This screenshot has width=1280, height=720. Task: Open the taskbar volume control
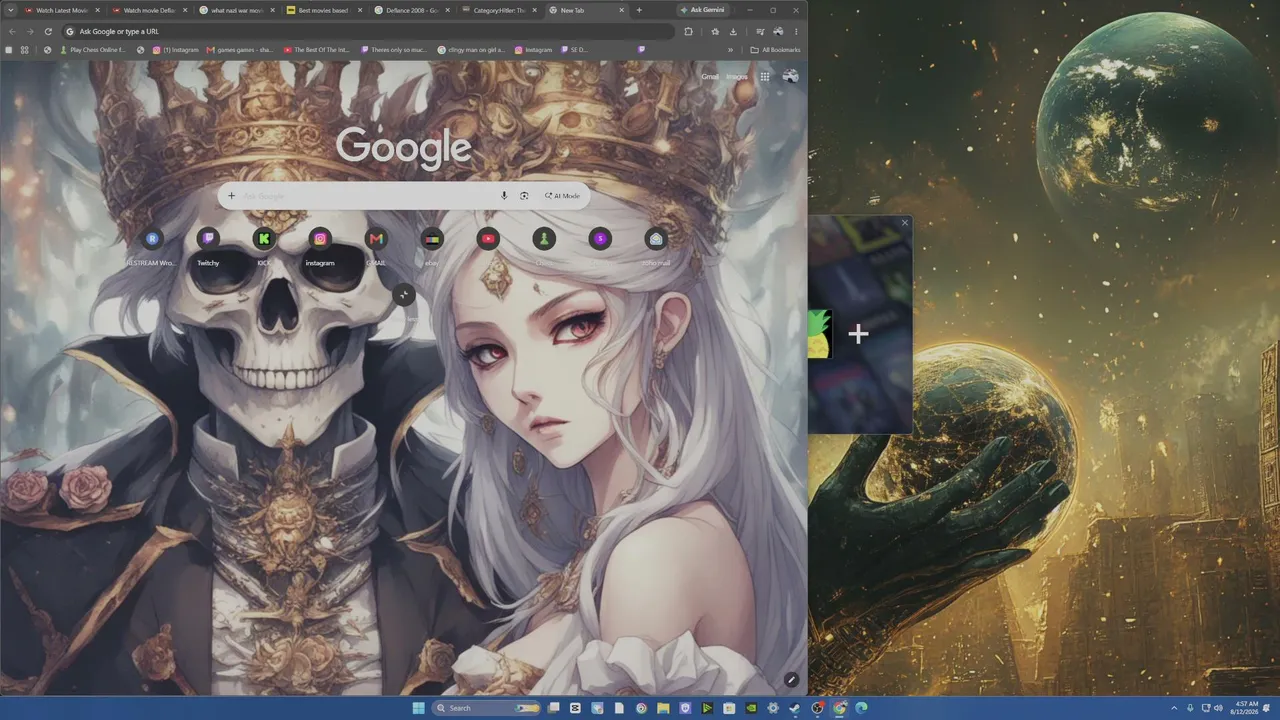[x=1218, y=708]
